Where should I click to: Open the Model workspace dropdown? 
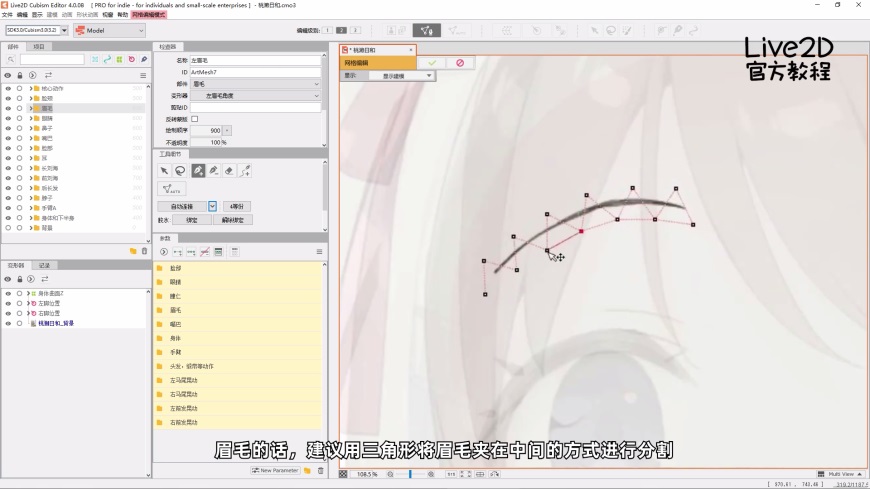pos(109,31)
